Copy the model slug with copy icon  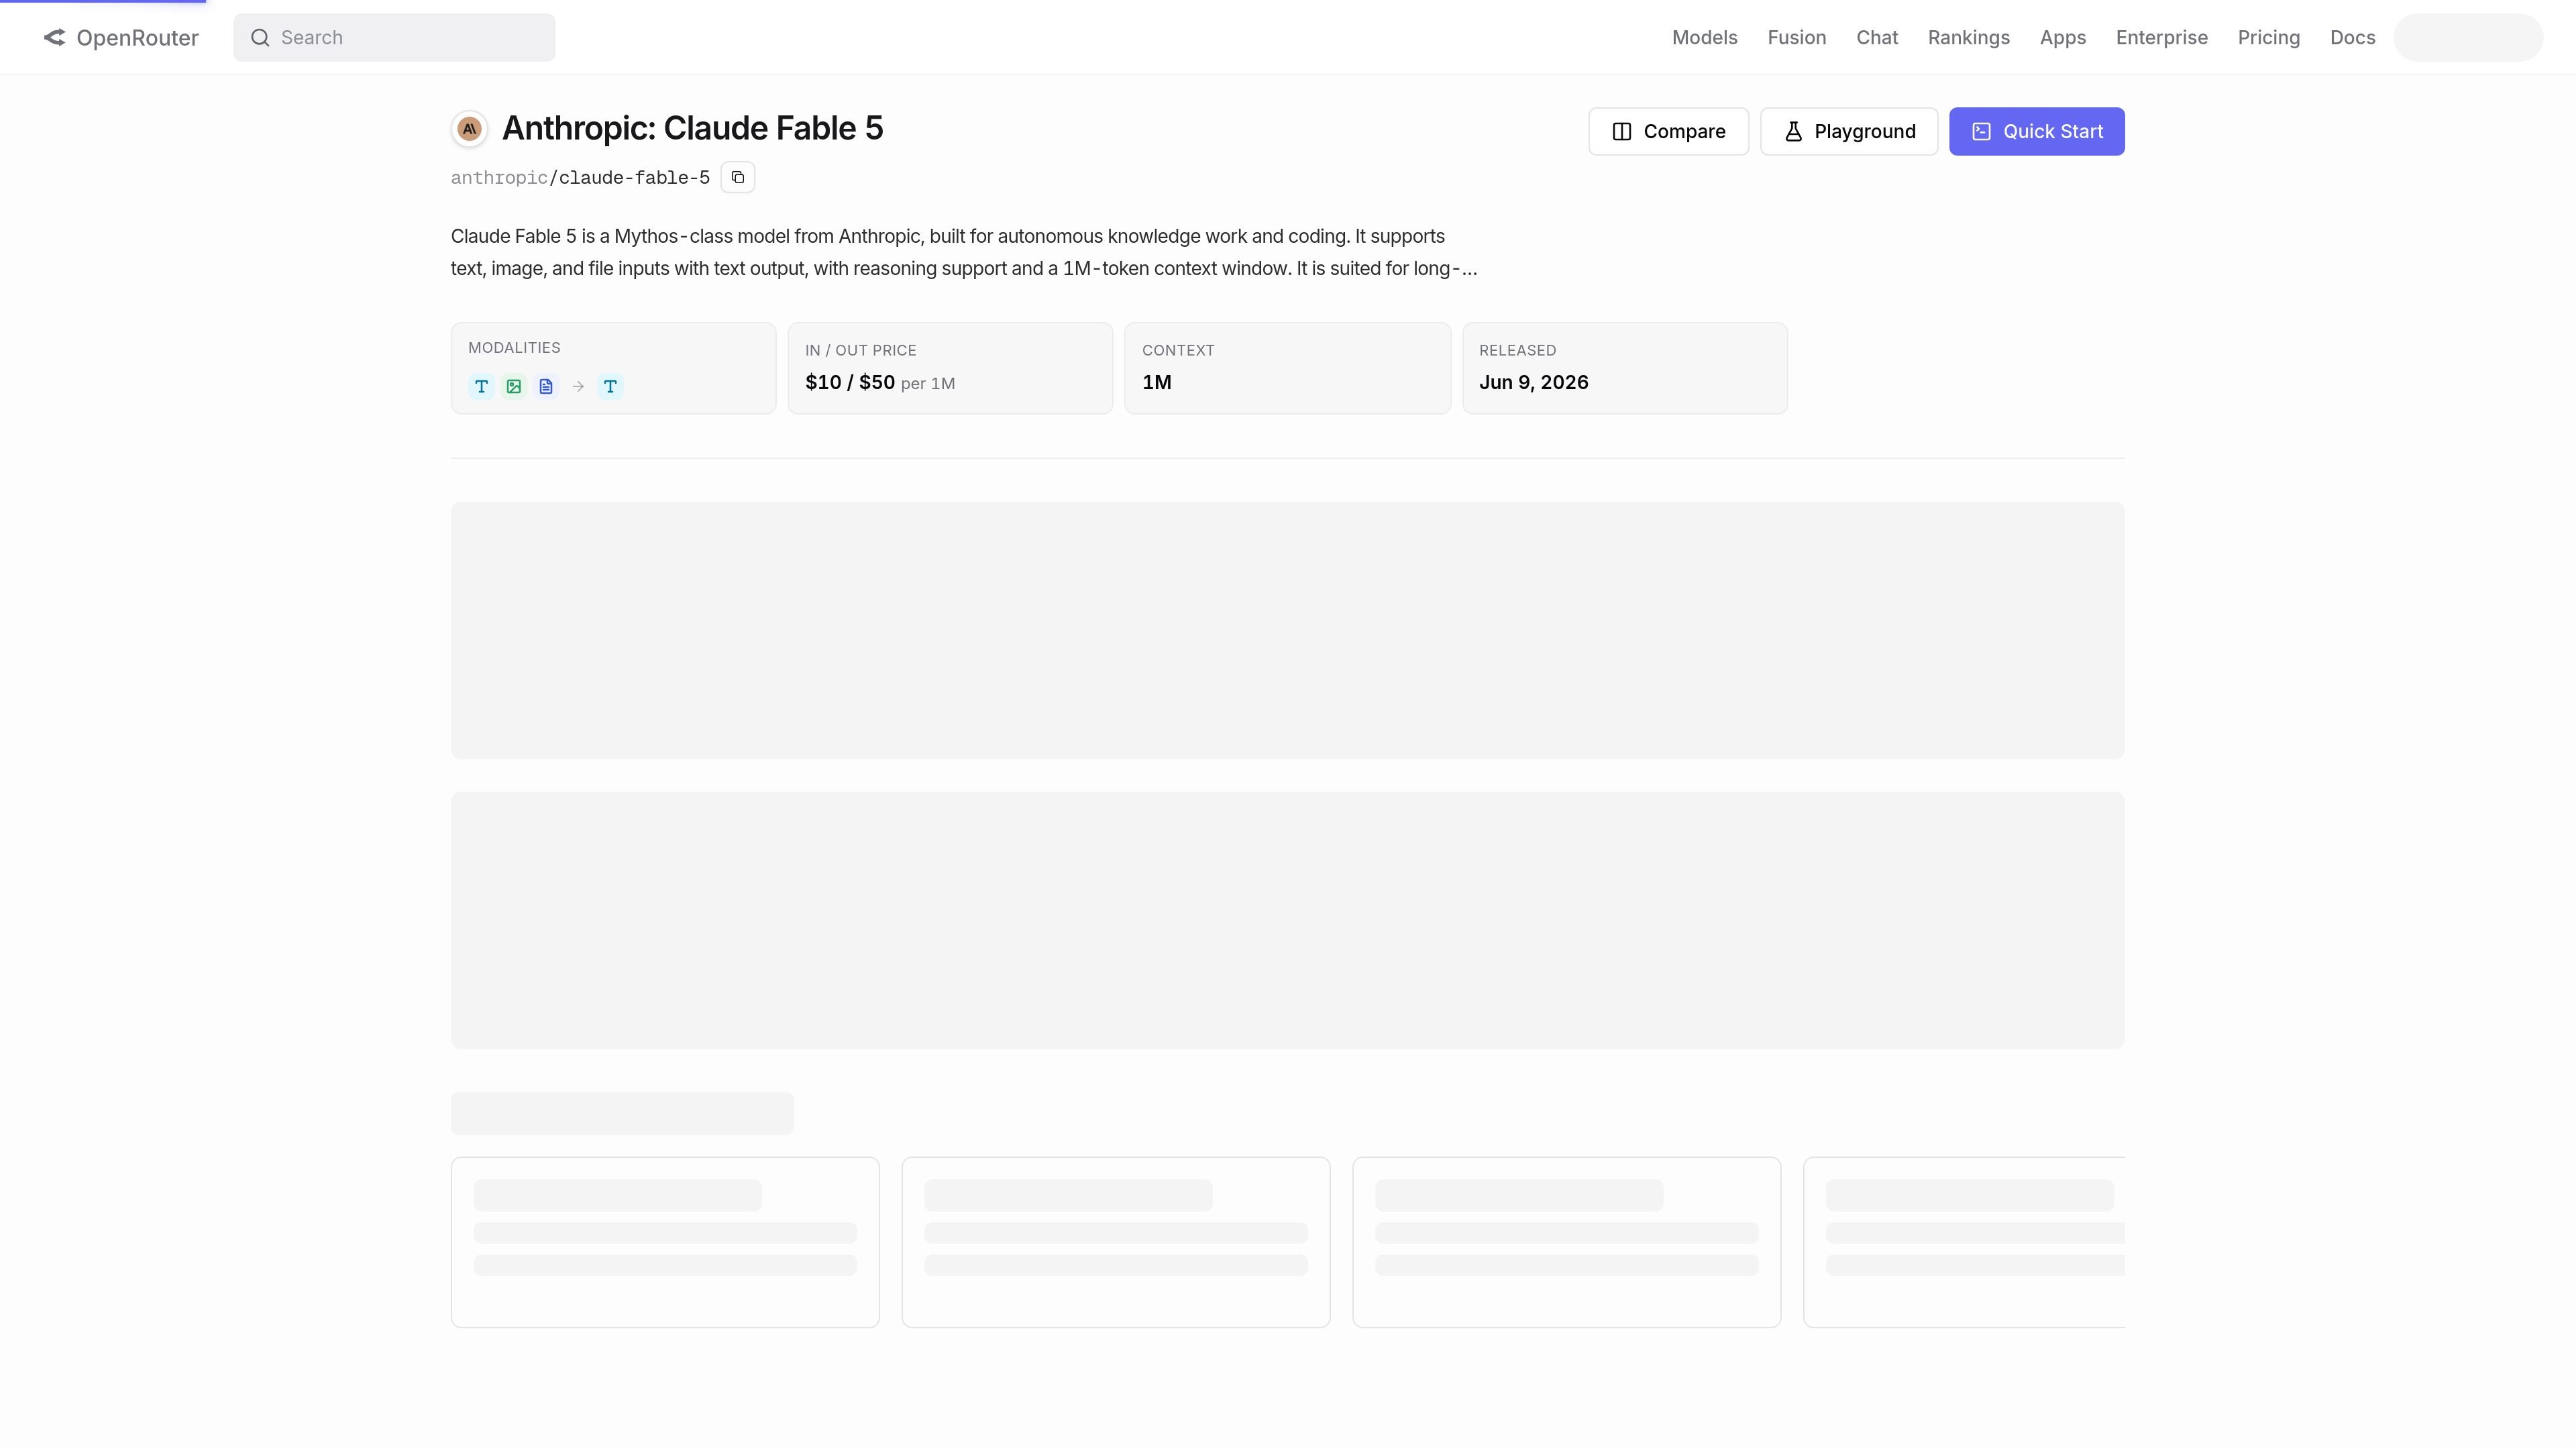pyautogui.click(x=738, y=178)
